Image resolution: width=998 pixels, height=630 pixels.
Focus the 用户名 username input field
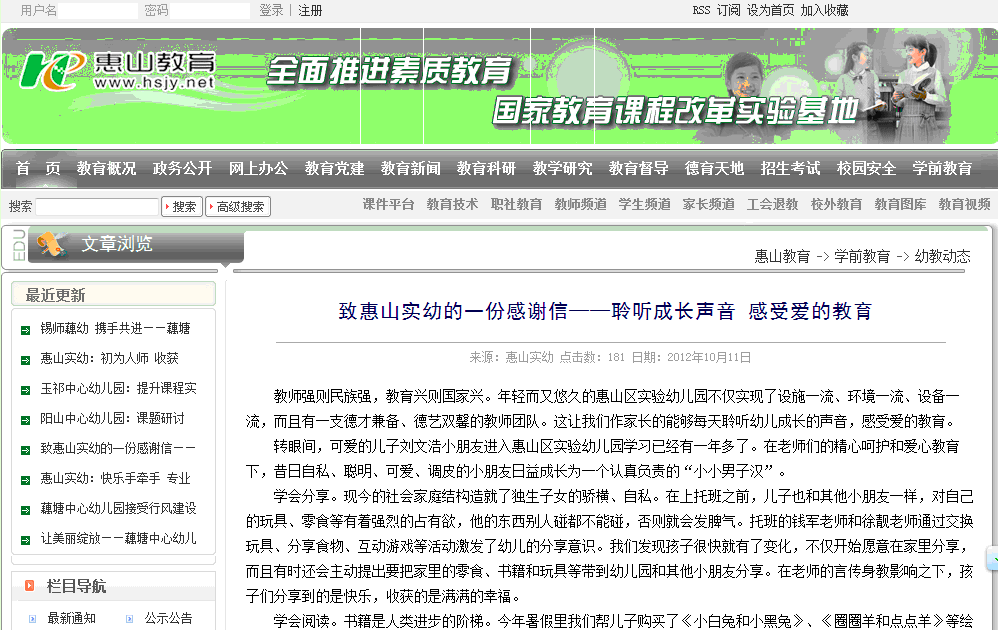point(97,10)
